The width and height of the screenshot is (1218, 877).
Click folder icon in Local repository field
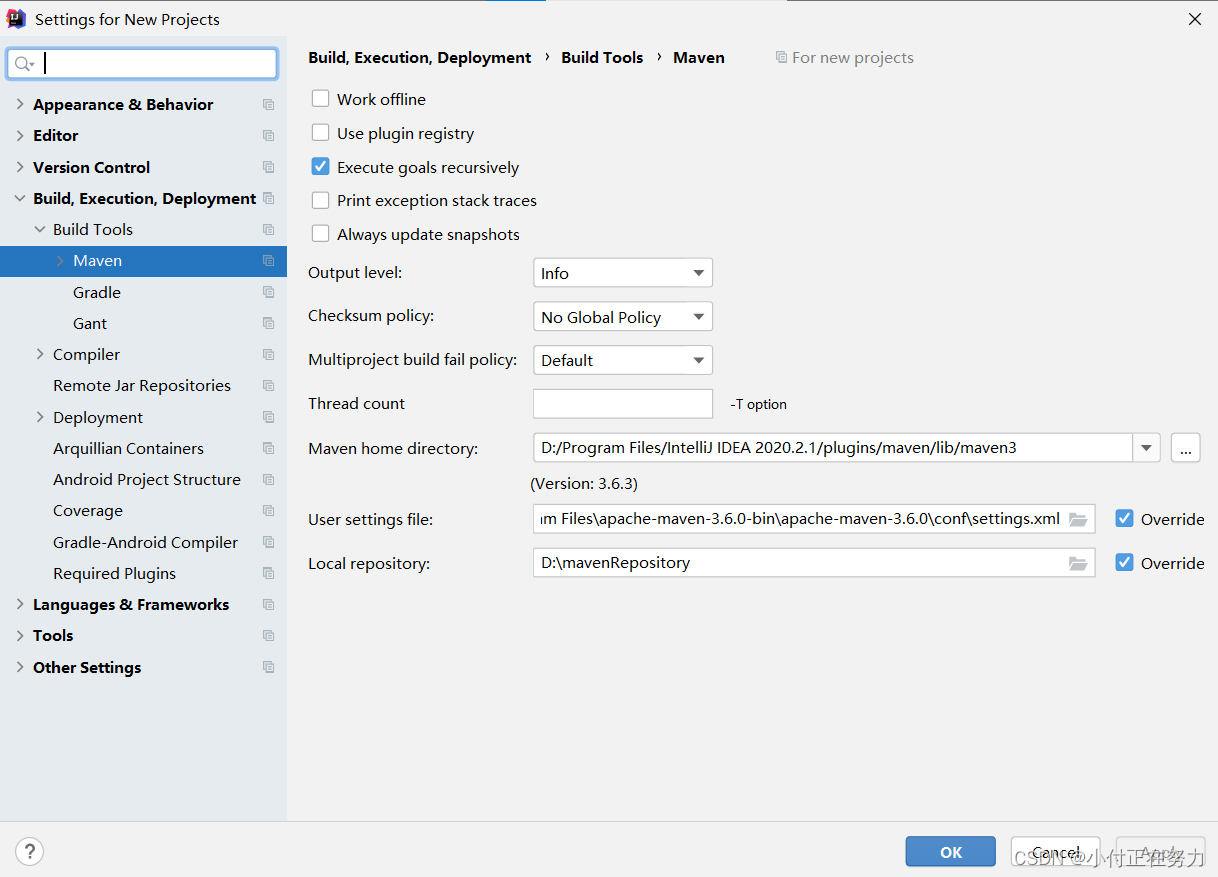point(1077,563)
